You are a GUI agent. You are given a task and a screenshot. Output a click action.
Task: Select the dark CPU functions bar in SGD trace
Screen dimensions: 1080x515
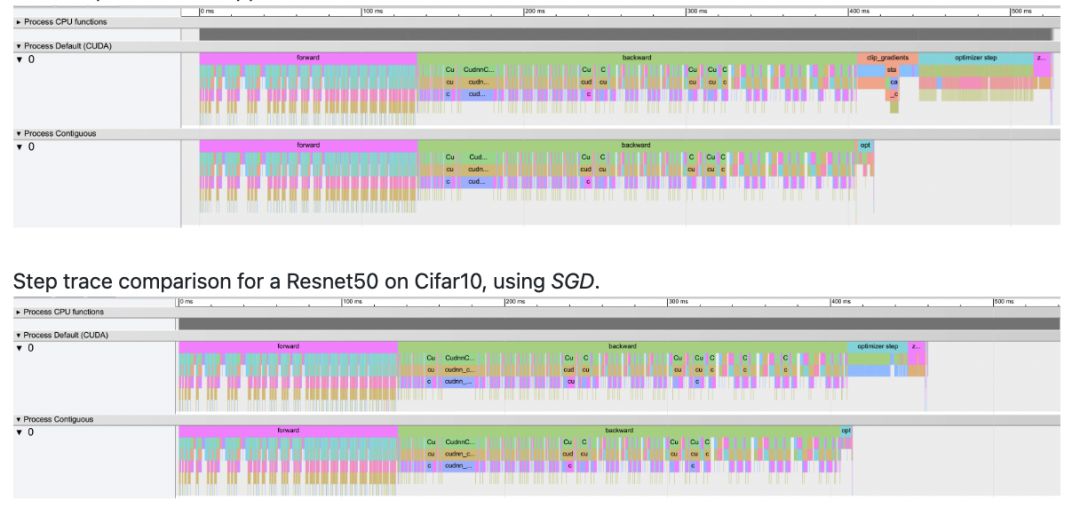pyautogui.click(x=619, y=324)
